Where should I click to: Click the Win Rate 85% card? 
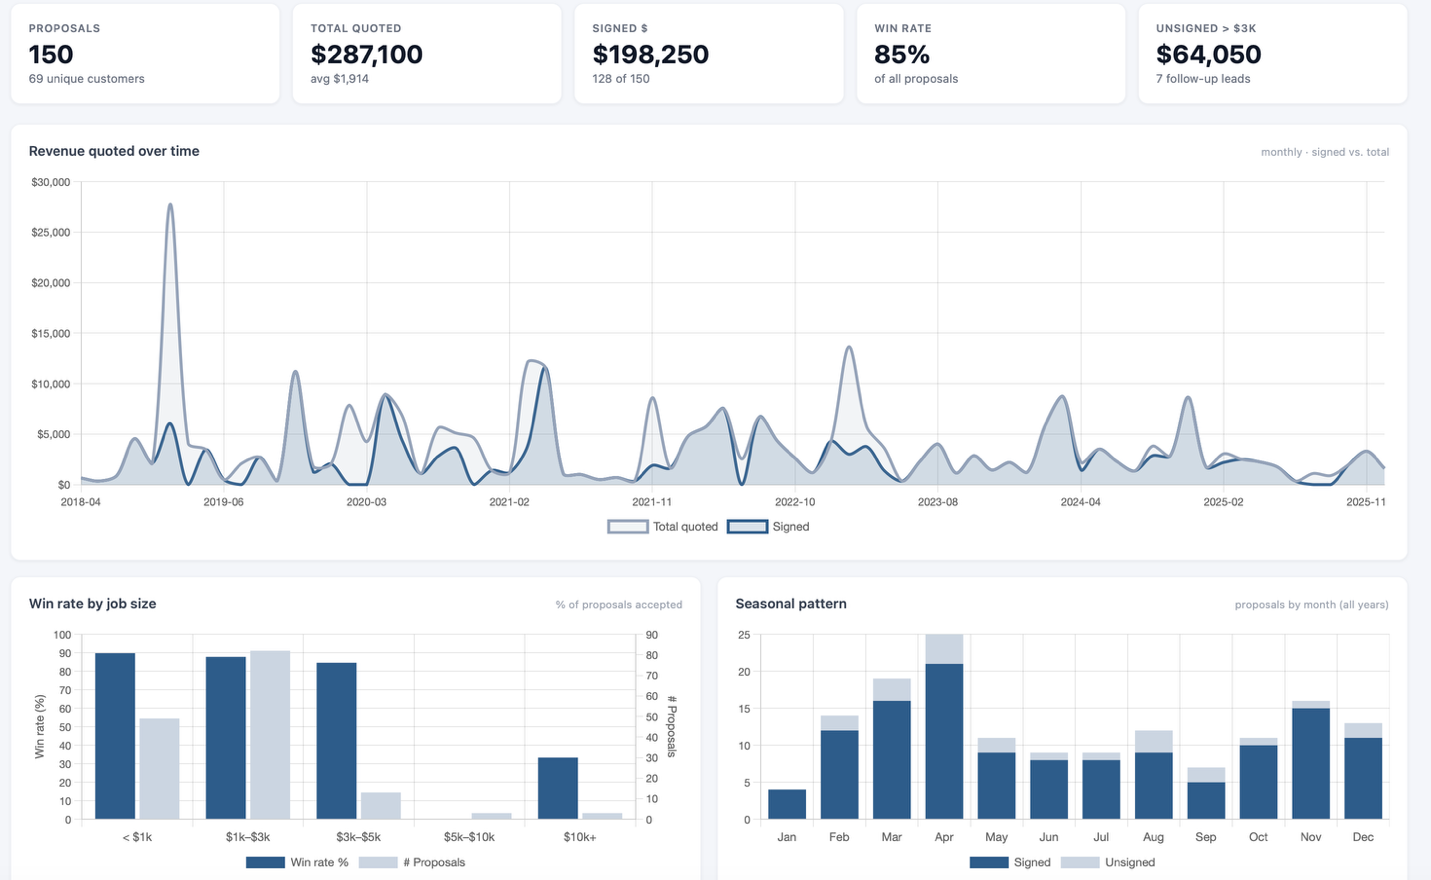(991, 53)
